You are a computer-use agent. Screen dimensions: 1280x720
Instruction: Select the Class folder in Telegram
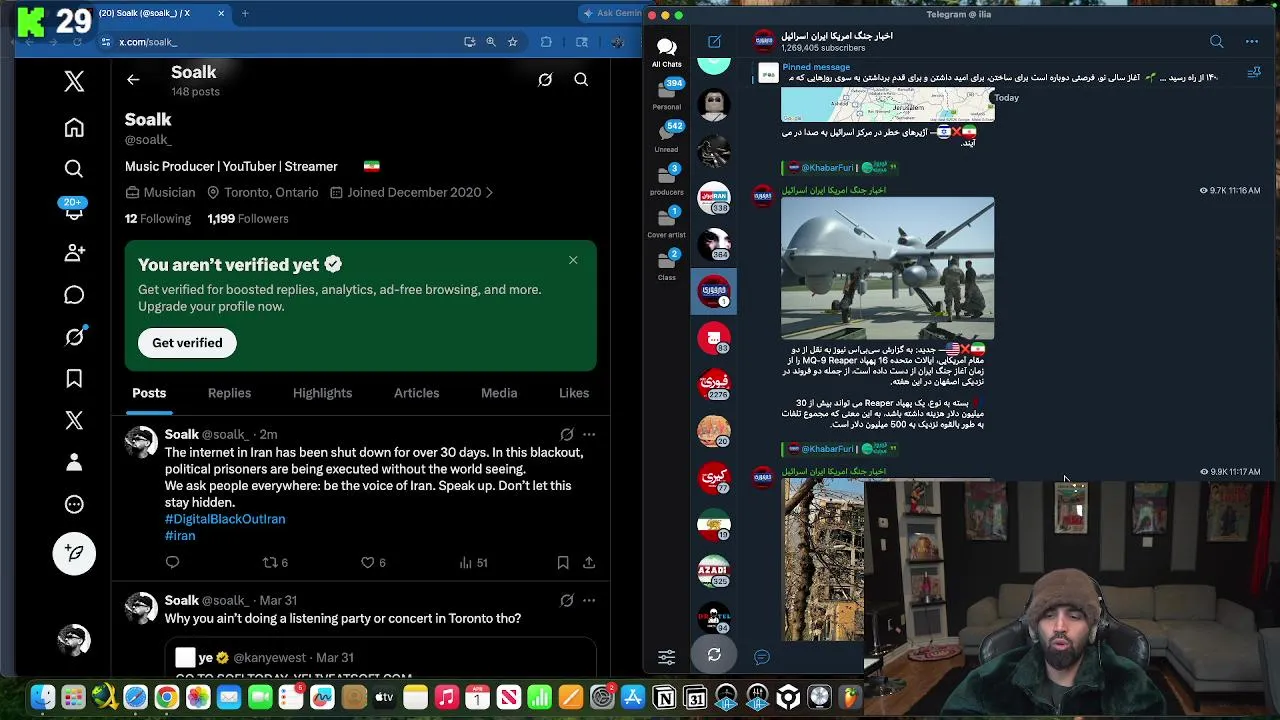coord(666,265)
